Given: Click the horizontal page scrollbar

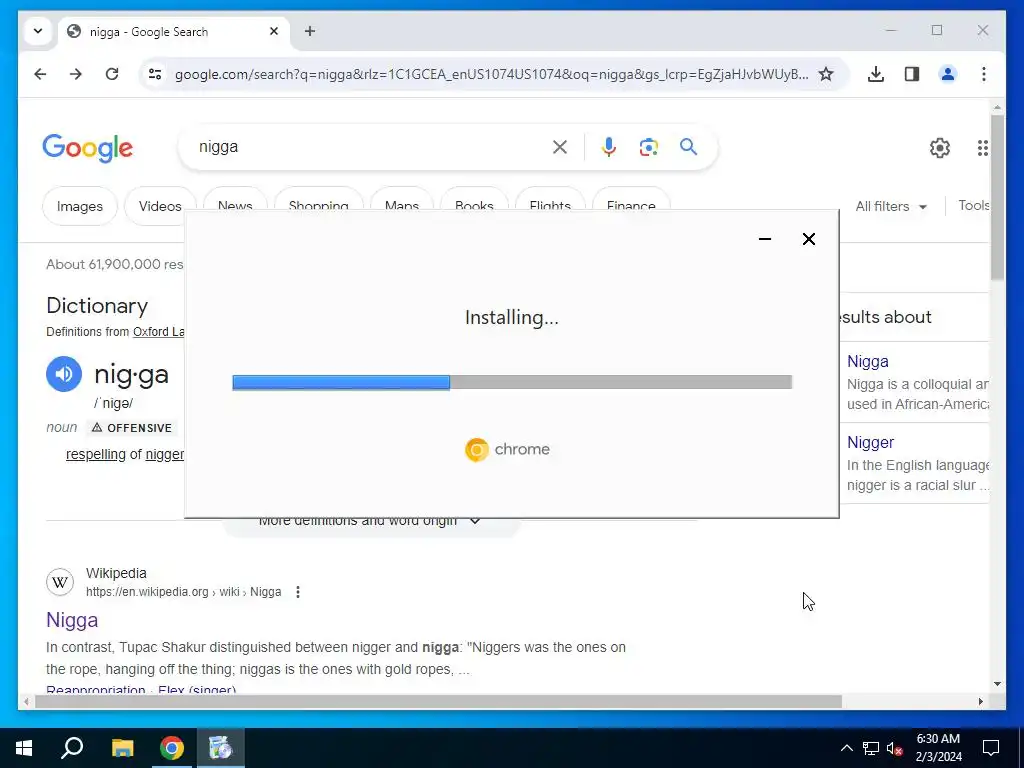Looking at the screenshot, I should coord(439,701).
